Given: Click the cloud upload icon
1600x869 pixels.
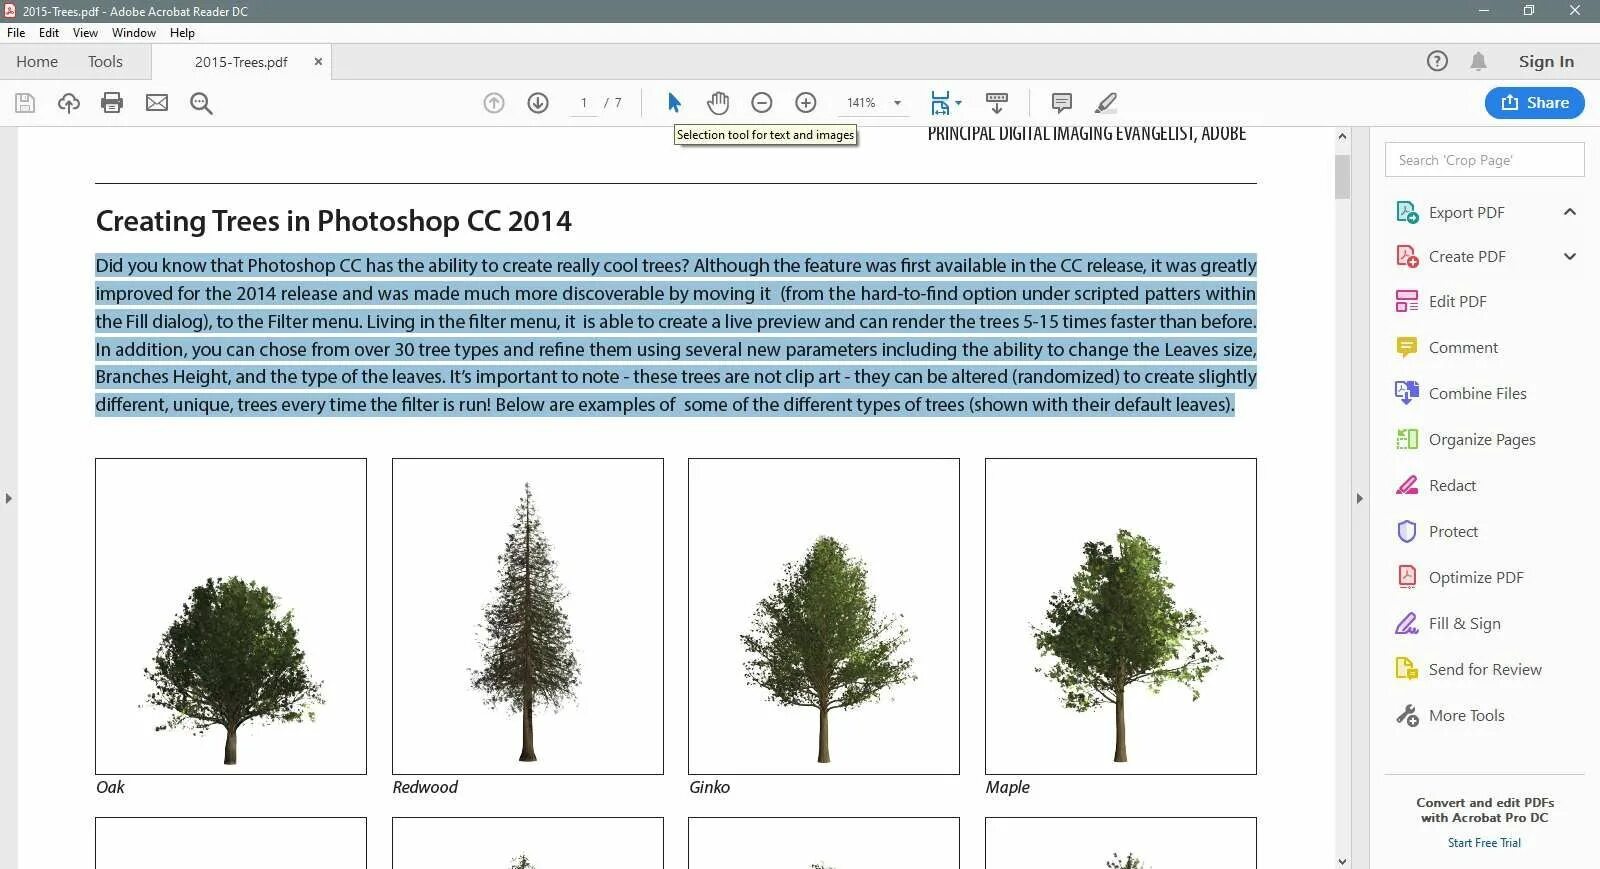Looking at the screenshot, I should [68, 103].
